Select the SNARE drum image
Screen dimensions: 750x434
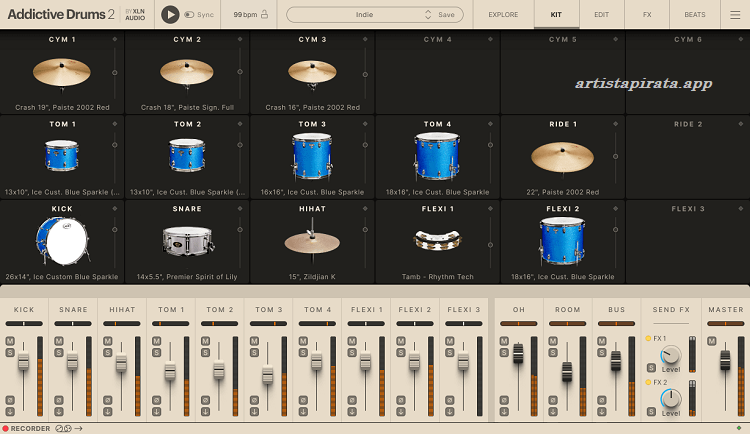[188, 240]
